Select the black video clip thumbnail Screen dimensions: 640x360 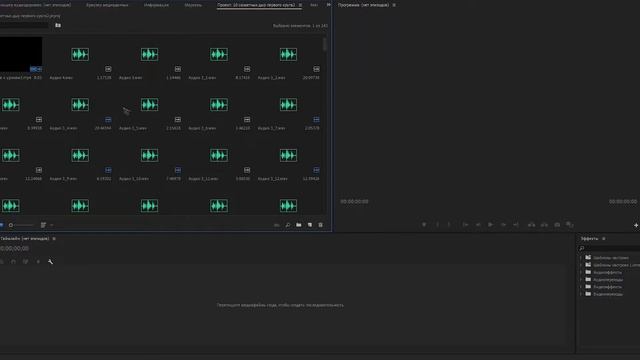point(20,54)
